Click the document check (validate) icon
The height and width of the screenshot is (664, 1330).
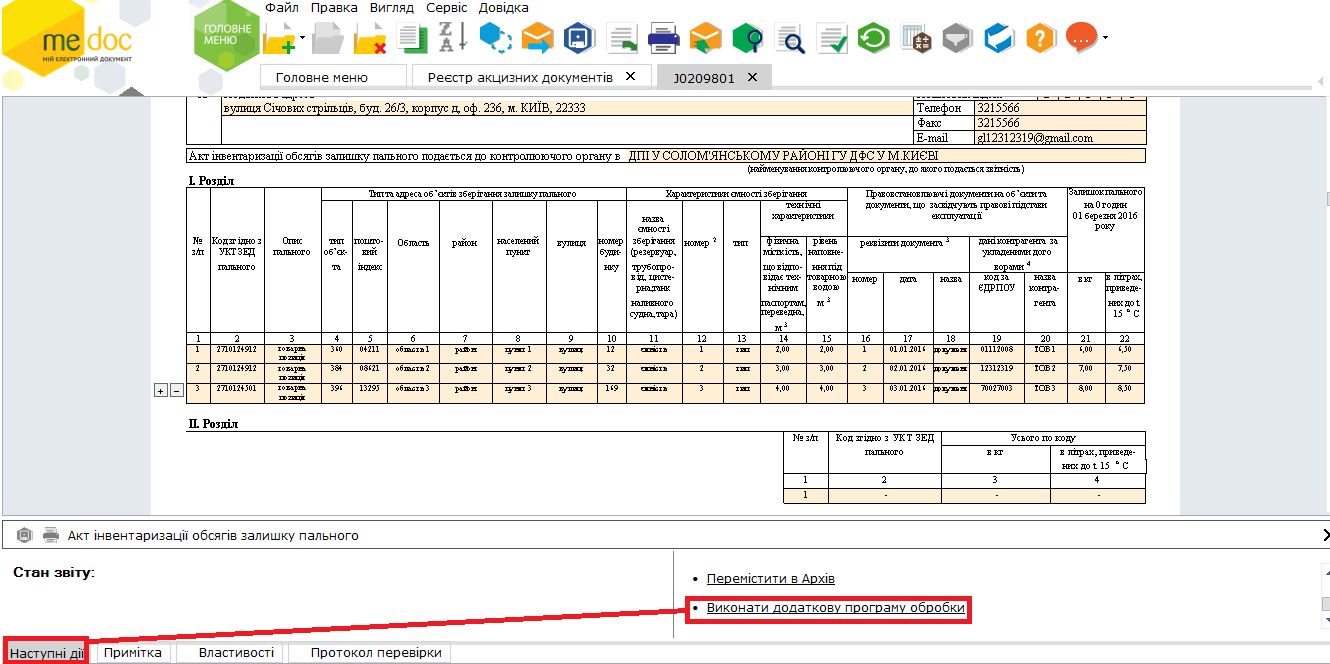[831, 39]
